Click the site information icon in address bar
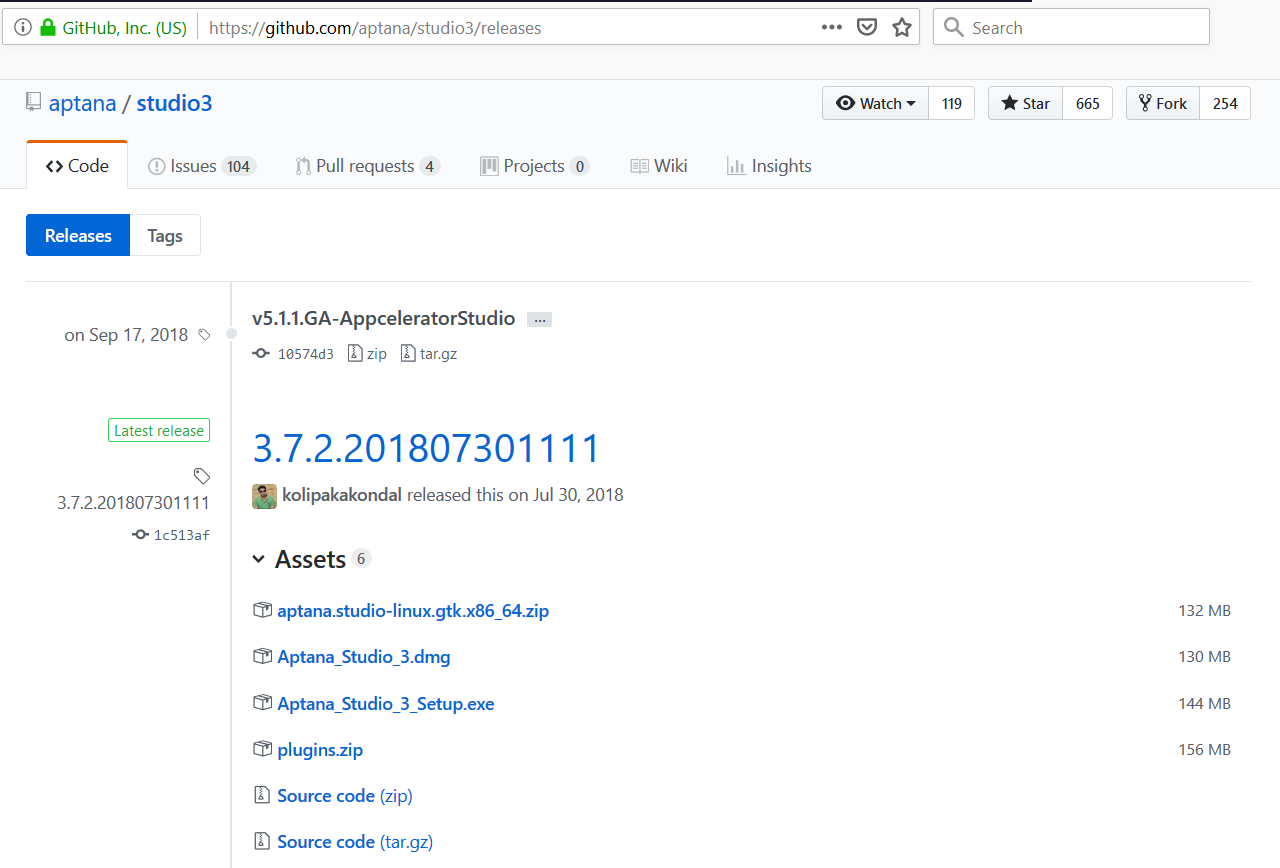Image resolution: width=1280 pixels, height=868 pixels. click(x=23, y=28)
